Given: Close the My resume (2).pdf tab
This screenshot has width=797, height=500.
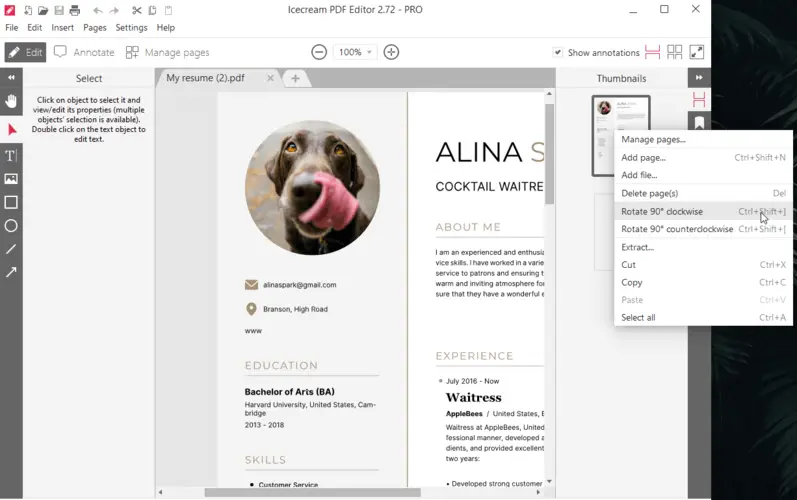Looking at the screenshot, I should tap(270, 78).
